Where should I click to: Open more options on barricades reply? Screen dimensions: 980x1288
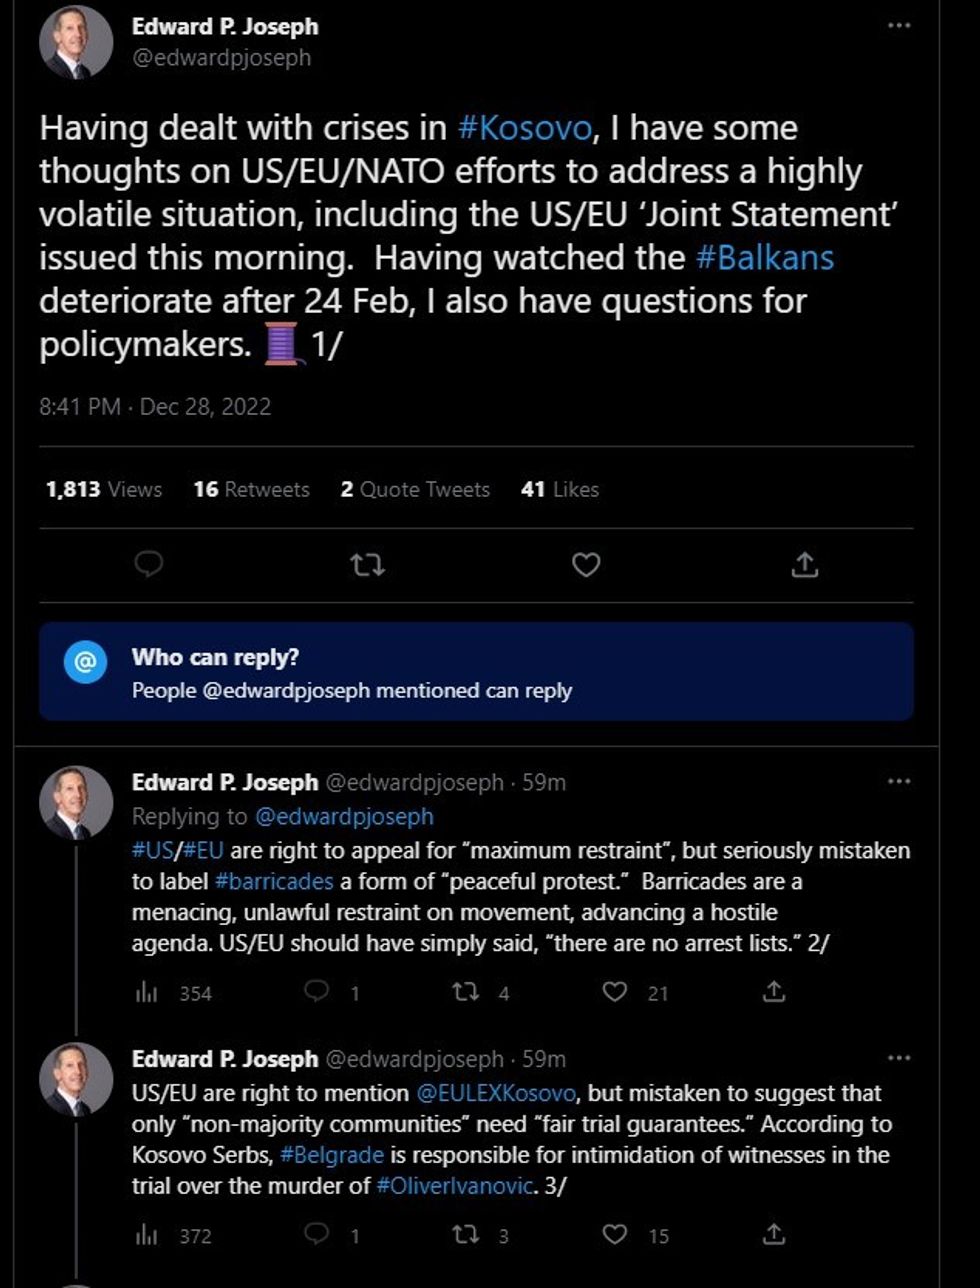coord(898,782)
